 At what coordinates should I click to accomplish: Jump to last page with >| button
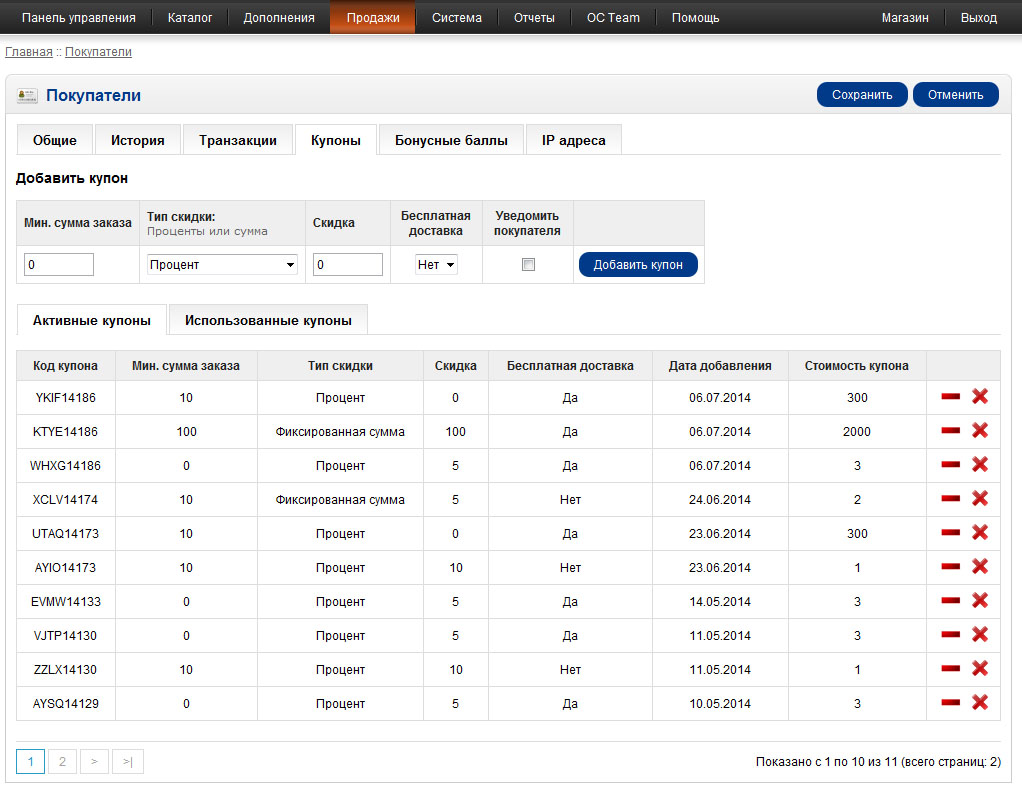click(x=128, y=762)
